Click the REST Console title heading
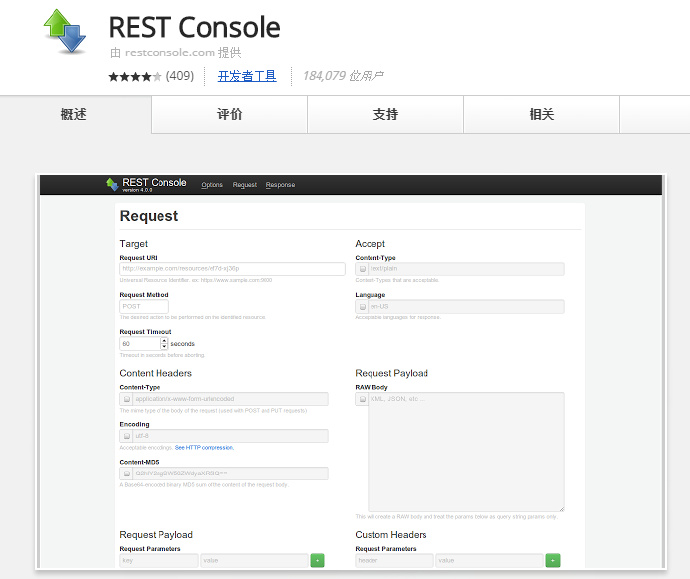Viewport: 690px width, 579px height. [194, 27]
